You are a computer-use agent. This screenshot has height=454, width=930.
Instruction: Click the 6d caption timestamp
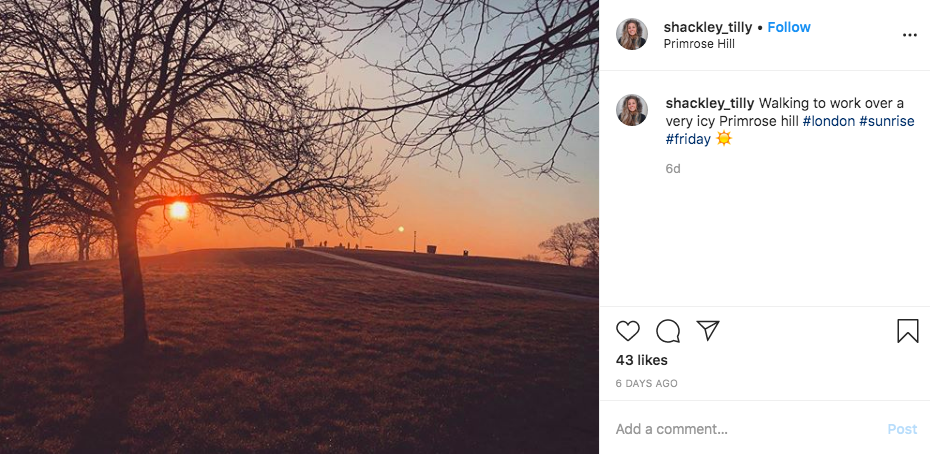673,169
